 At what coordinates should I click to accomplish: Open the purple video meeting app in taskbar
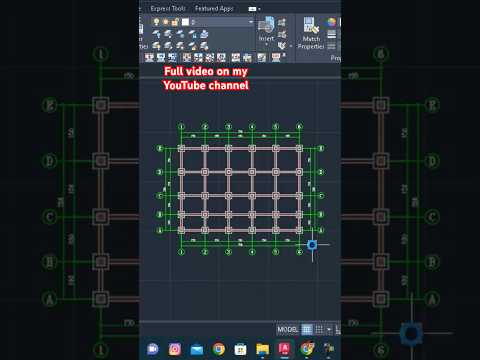click(x=153, y=349)
